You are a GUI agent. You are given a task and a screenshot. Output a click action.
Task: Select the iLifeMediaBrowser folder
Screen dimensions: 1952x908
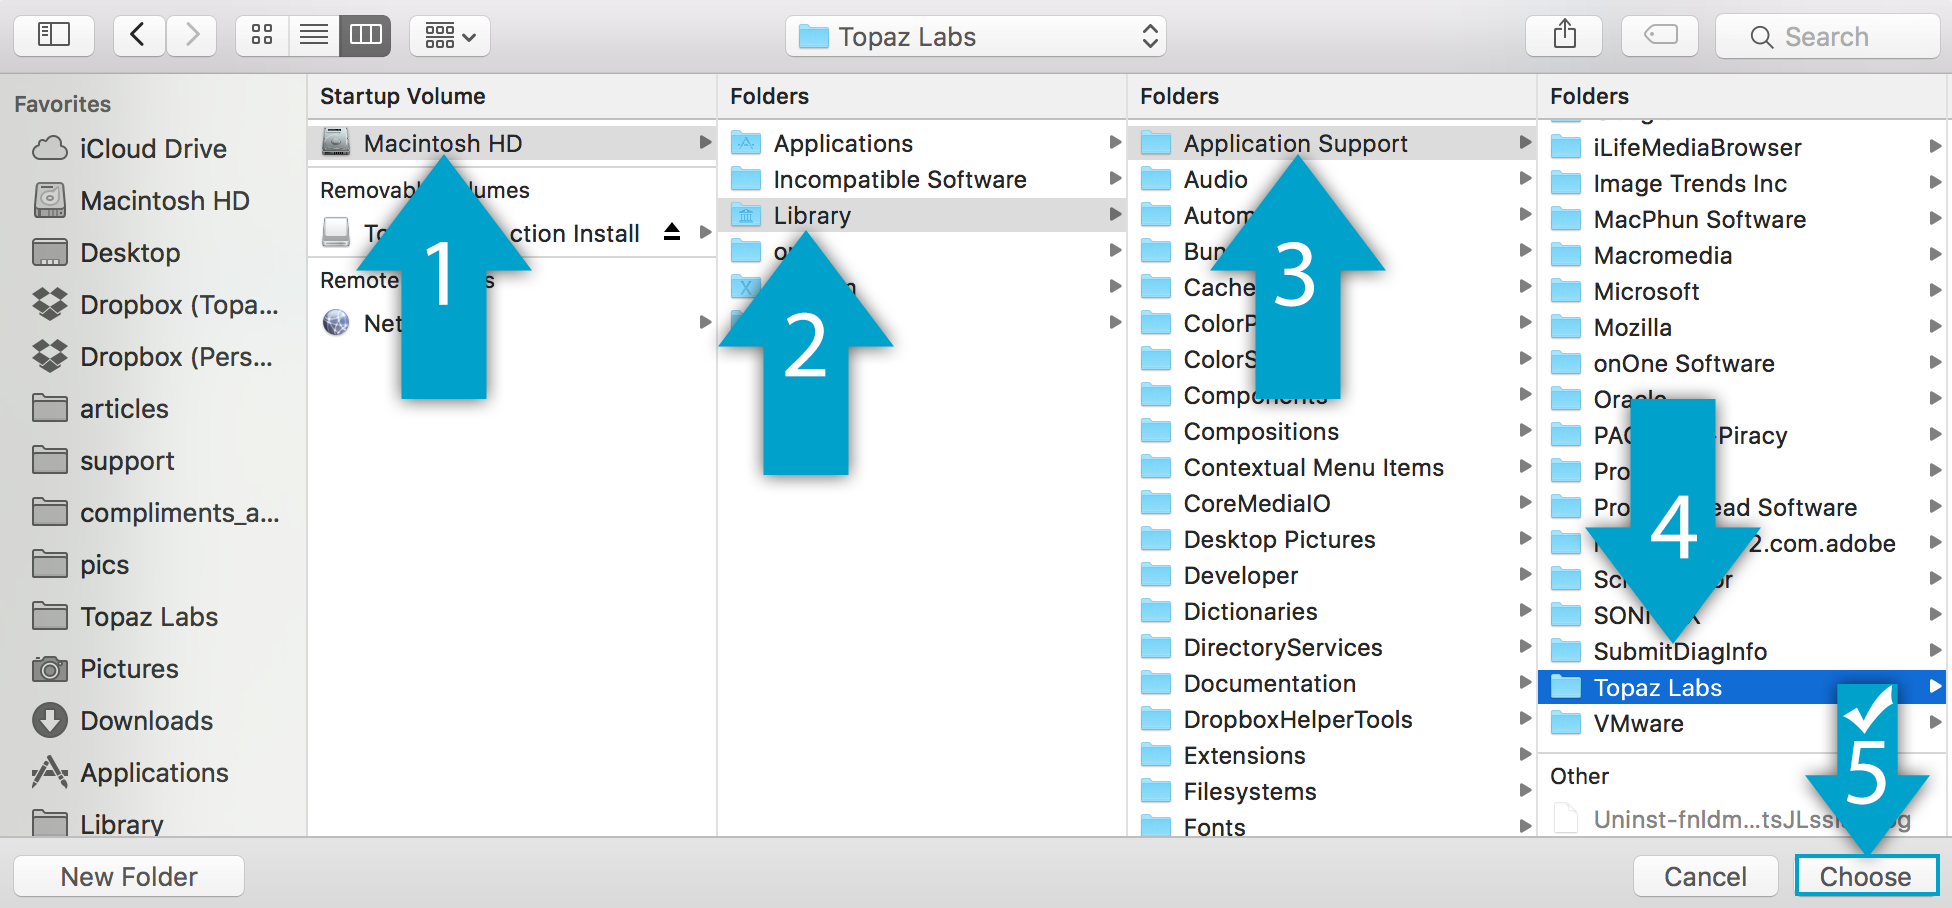[1742, 147]
